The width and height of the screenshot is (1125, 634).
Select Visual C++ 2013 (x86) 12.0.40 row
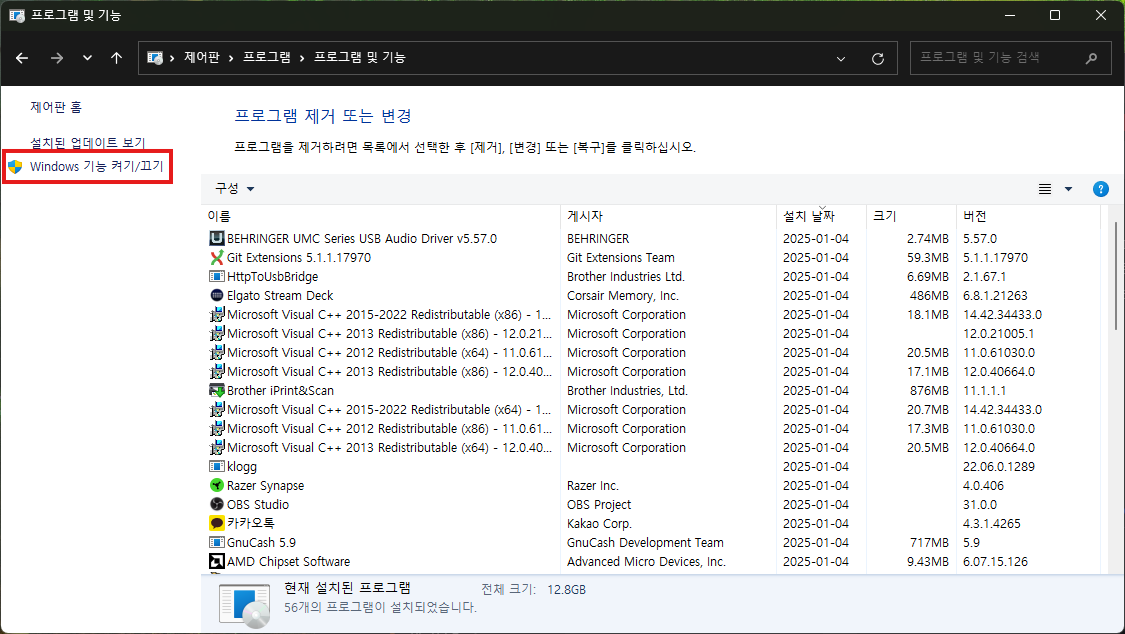651,372
